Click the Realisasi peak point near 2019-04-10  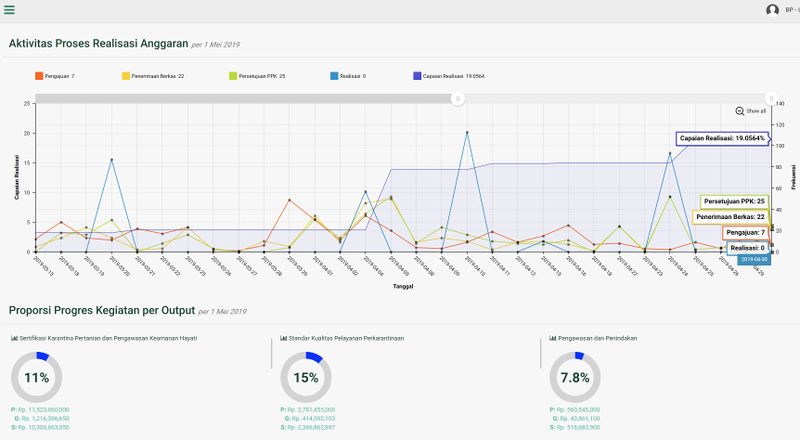pos(467,133)
